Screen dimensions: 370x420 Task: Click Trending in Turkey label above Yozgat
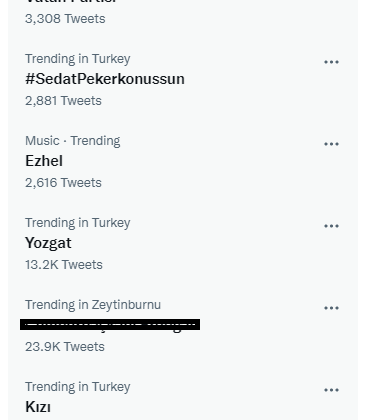(78, 223)
